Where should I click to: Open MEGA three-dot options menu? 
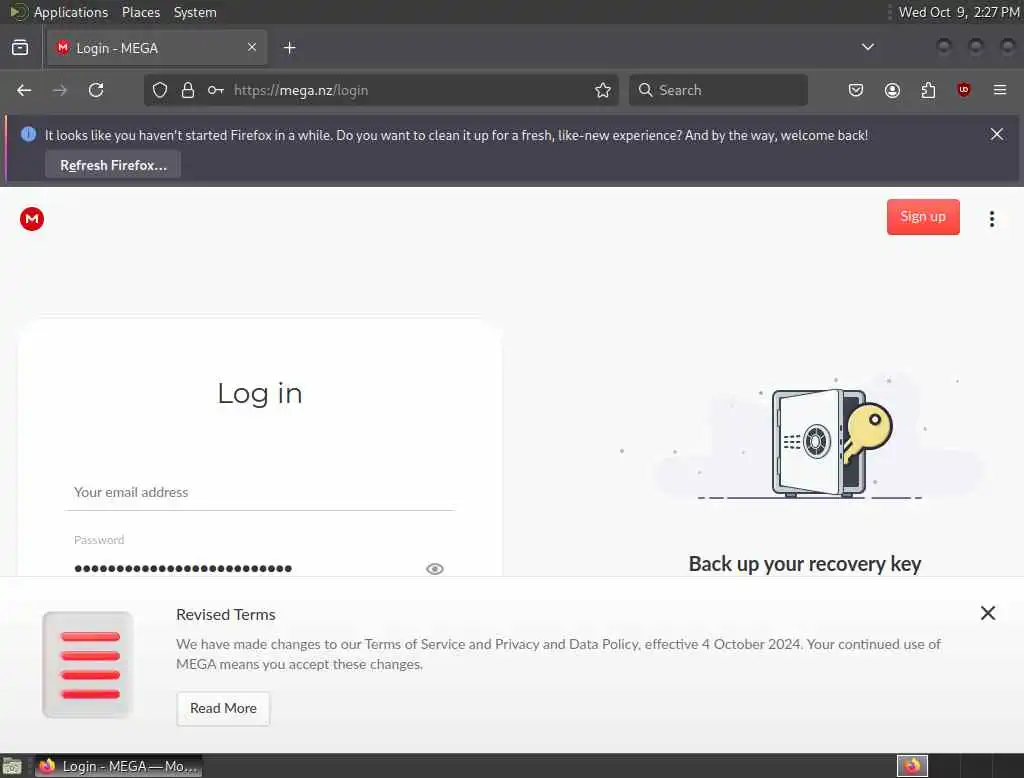991,219
